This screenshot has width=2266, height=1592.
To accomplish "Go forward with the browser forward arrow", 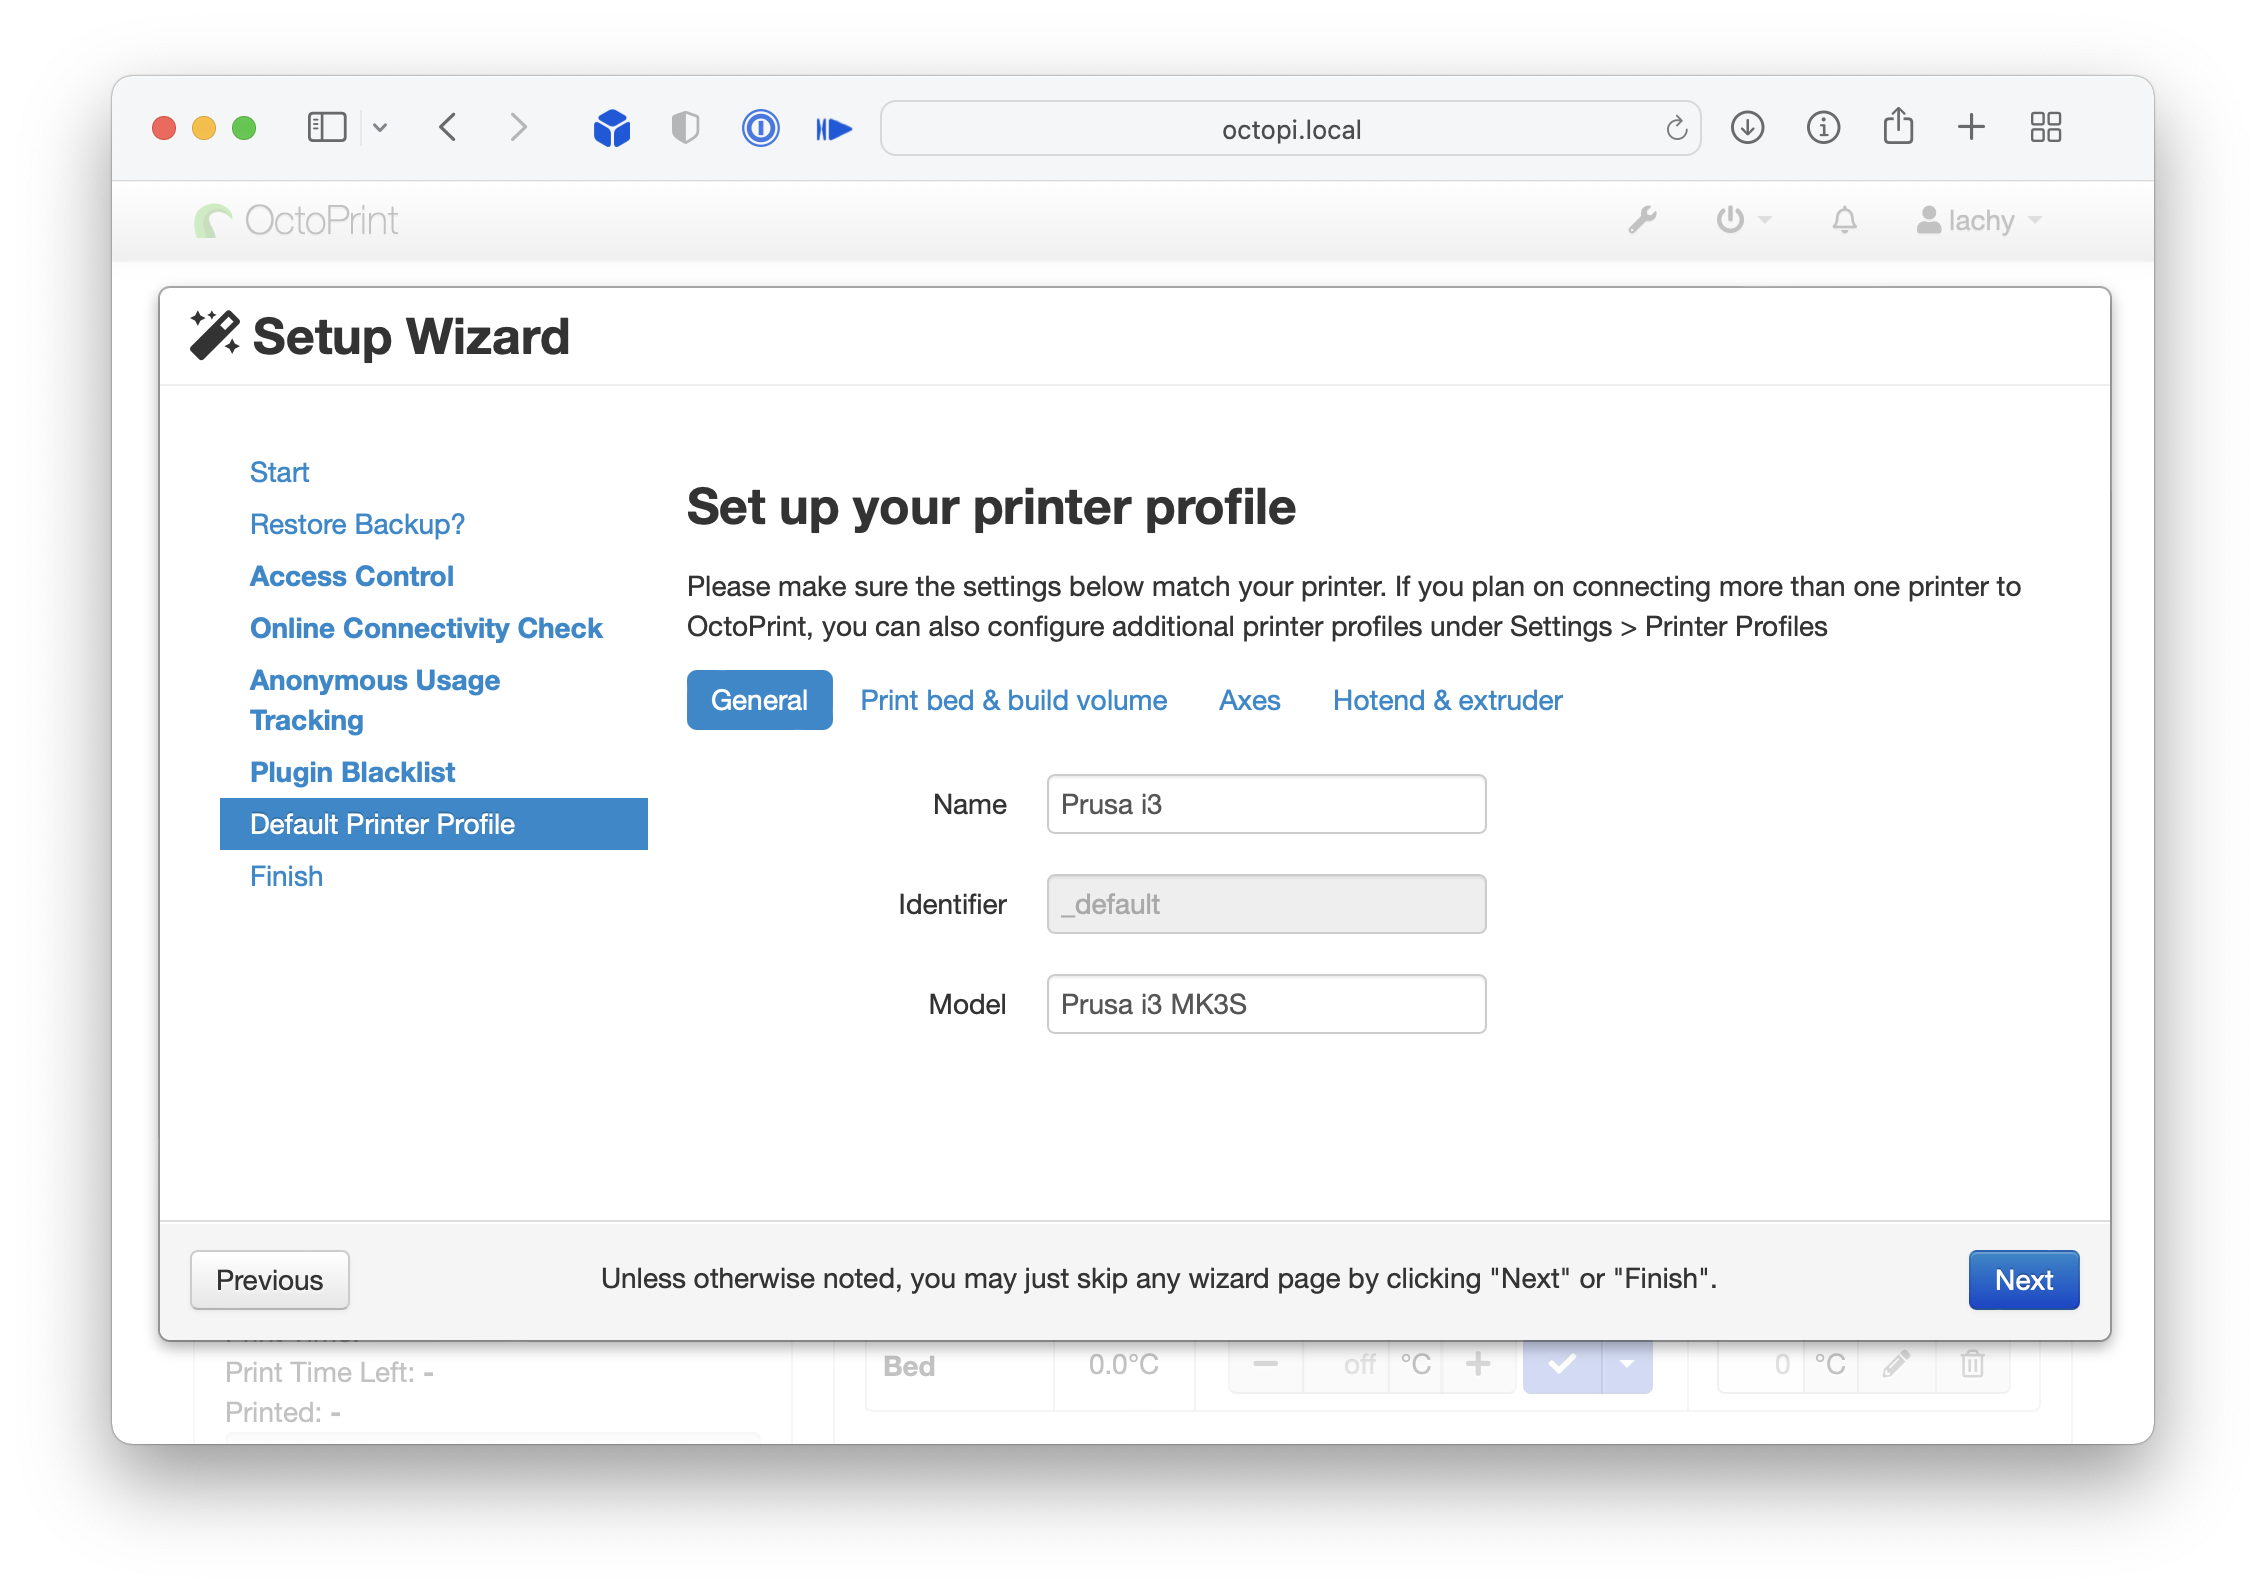I will [x=517, y=128].
